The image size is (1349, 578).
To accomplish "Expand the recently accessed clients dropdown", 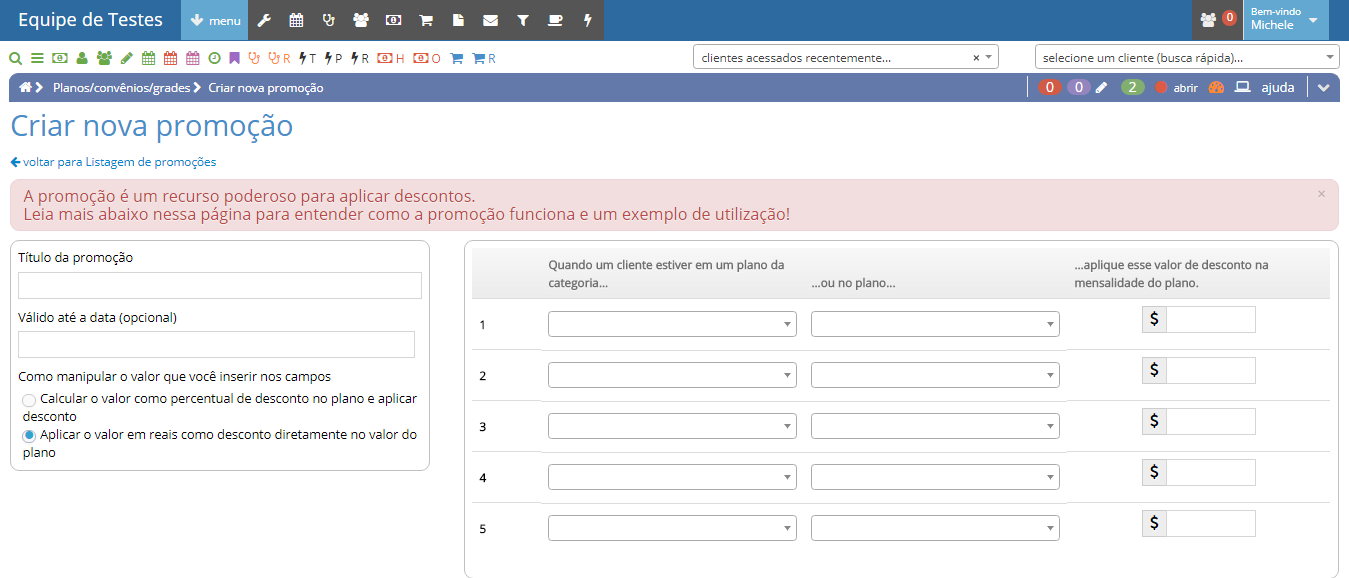I will tap(845, 58).
